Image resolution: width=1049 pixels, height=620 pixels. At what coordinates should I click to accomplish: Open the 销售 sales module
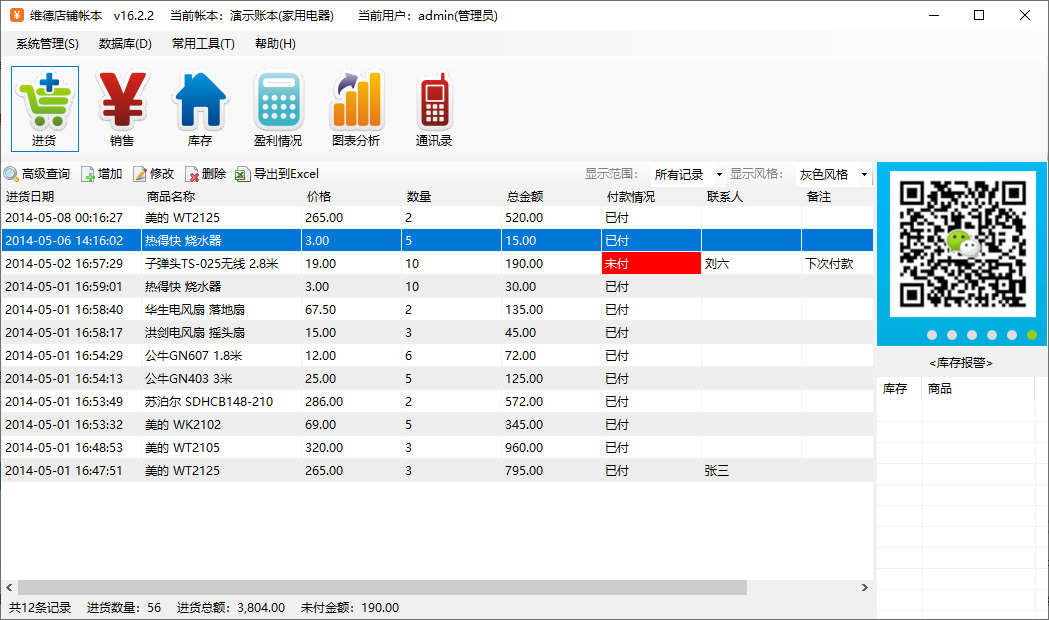click(x=122, y=108)
